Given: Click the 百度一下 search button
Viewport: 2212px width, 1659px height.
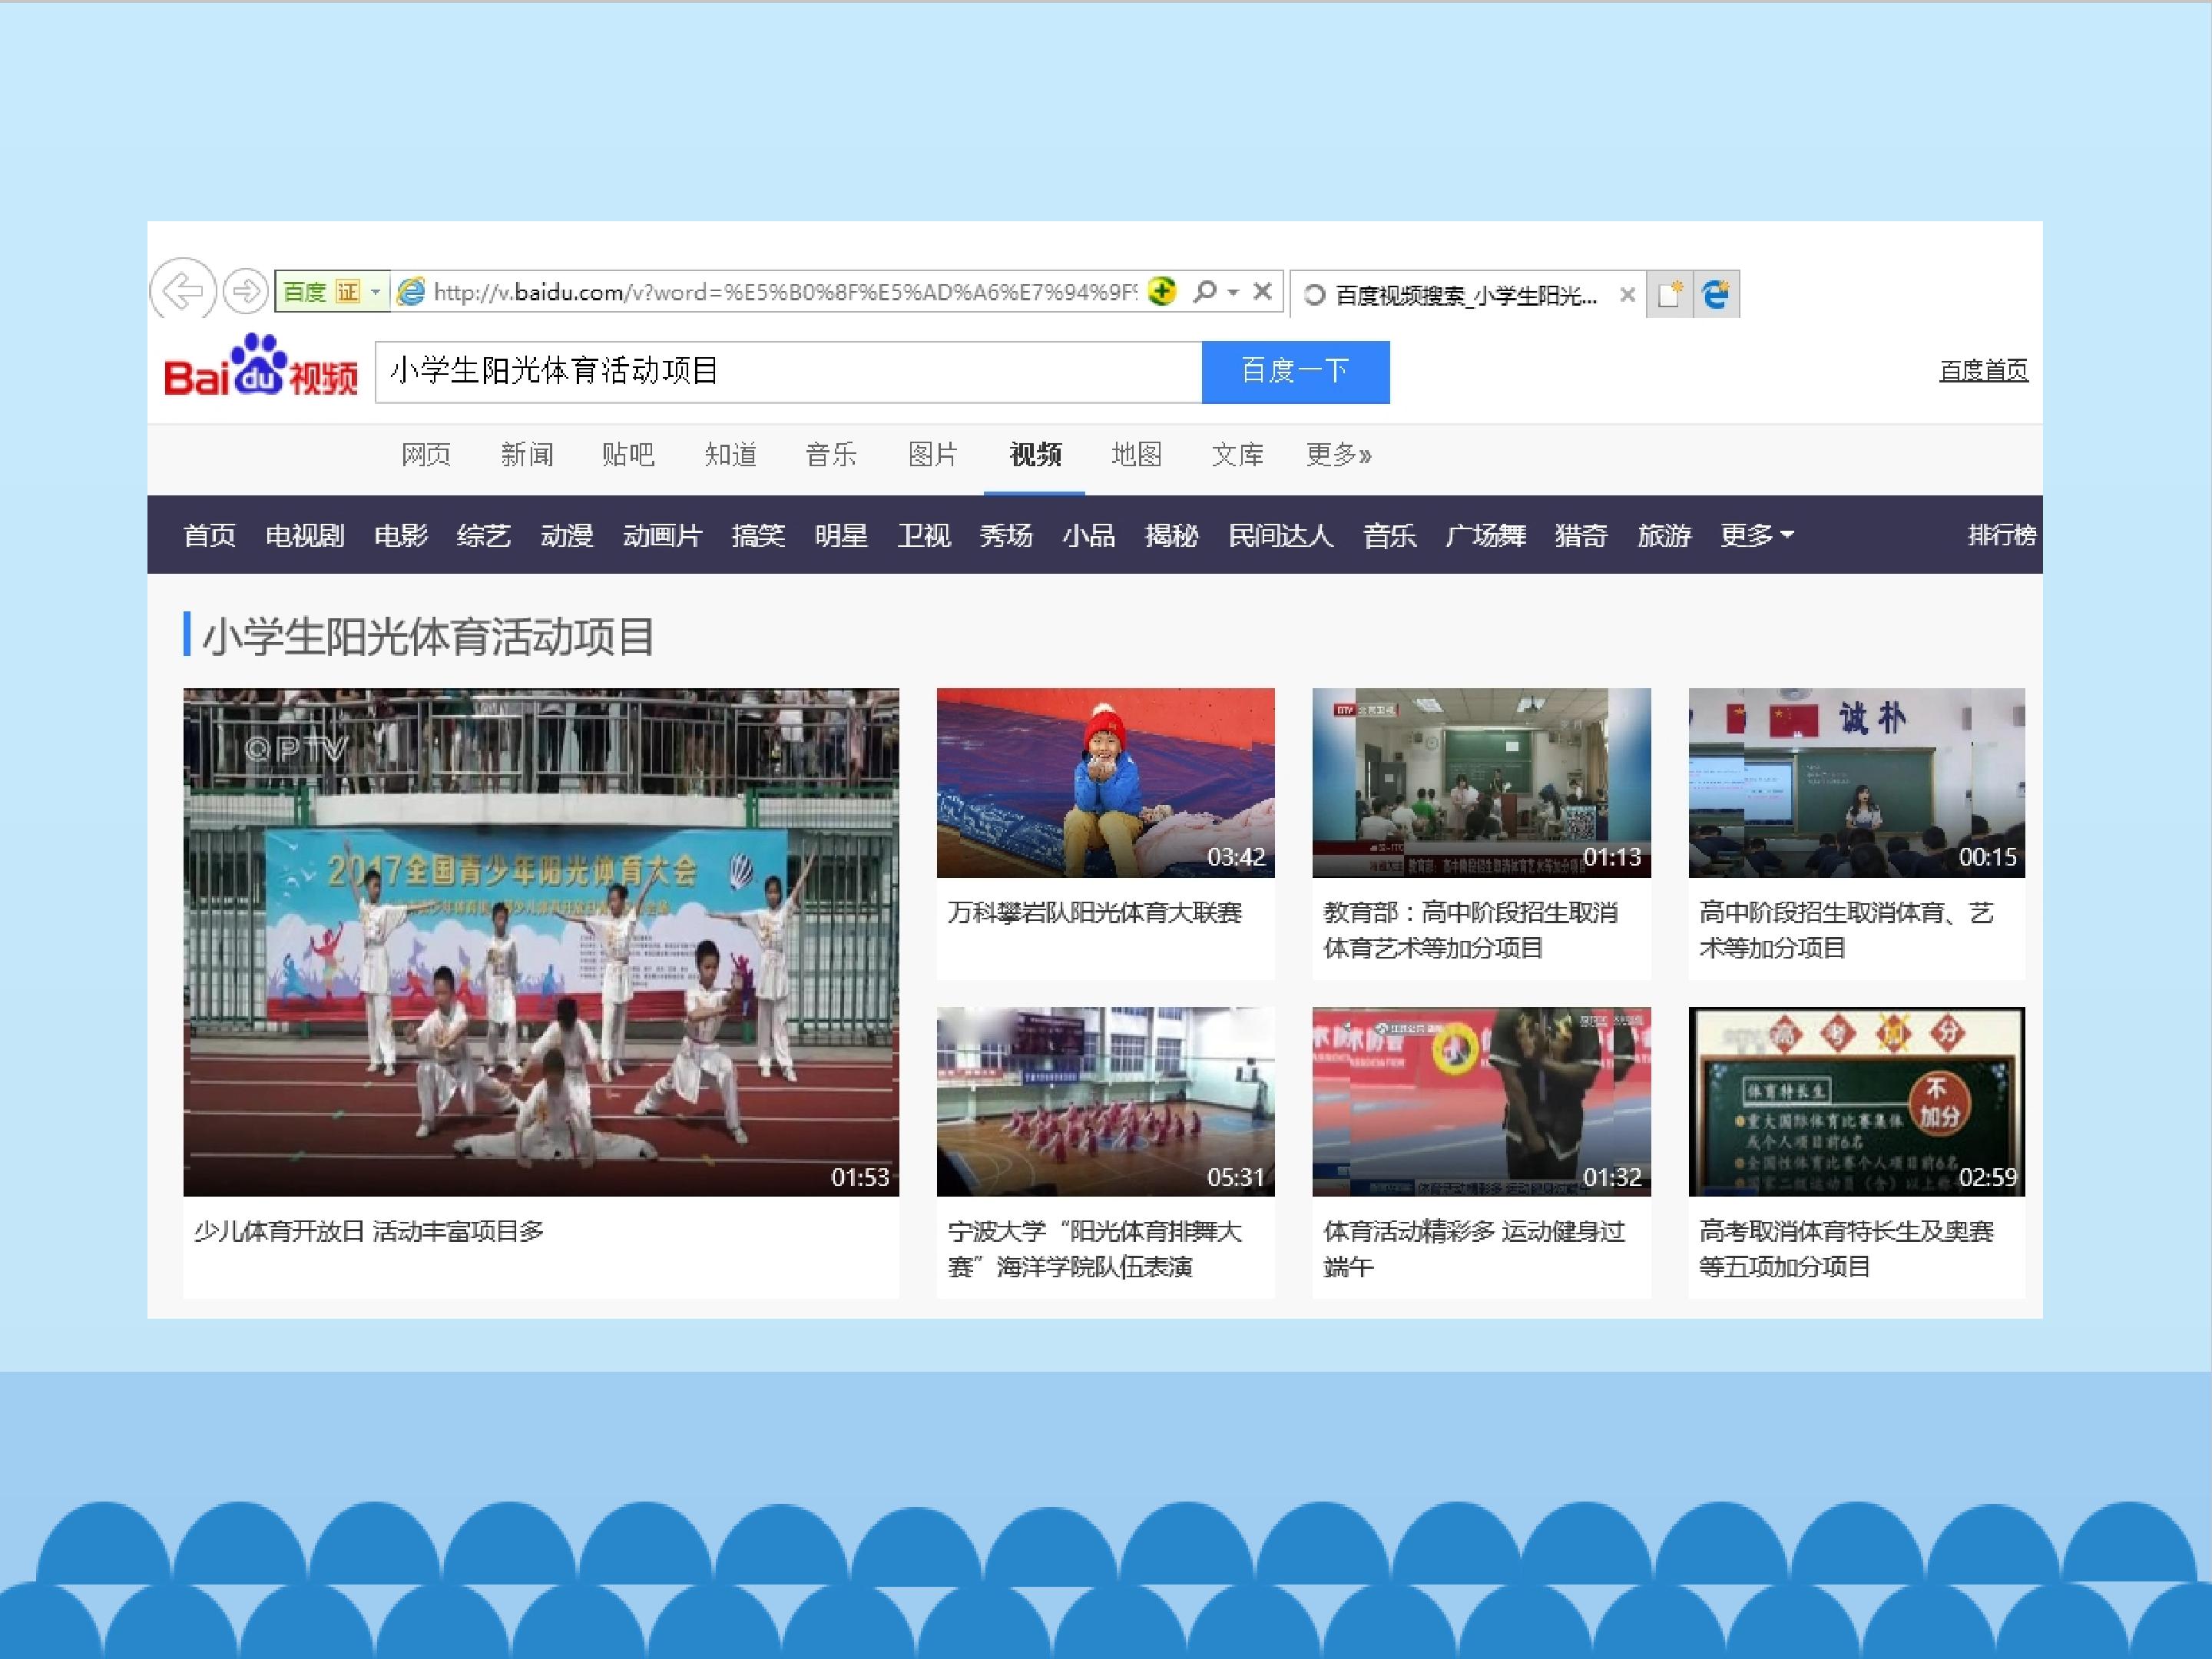Looking at the screenshot, I should [1295, 372].
